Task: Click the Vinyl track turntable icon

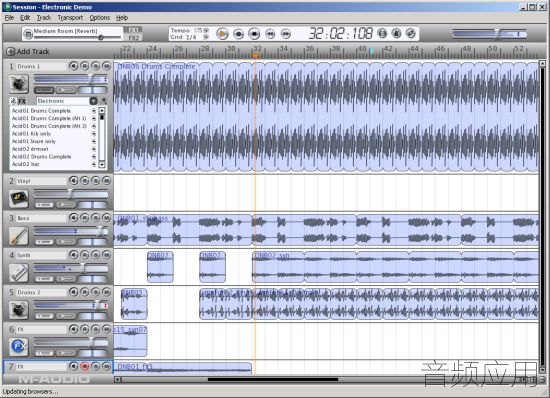Action: (19, 198)
